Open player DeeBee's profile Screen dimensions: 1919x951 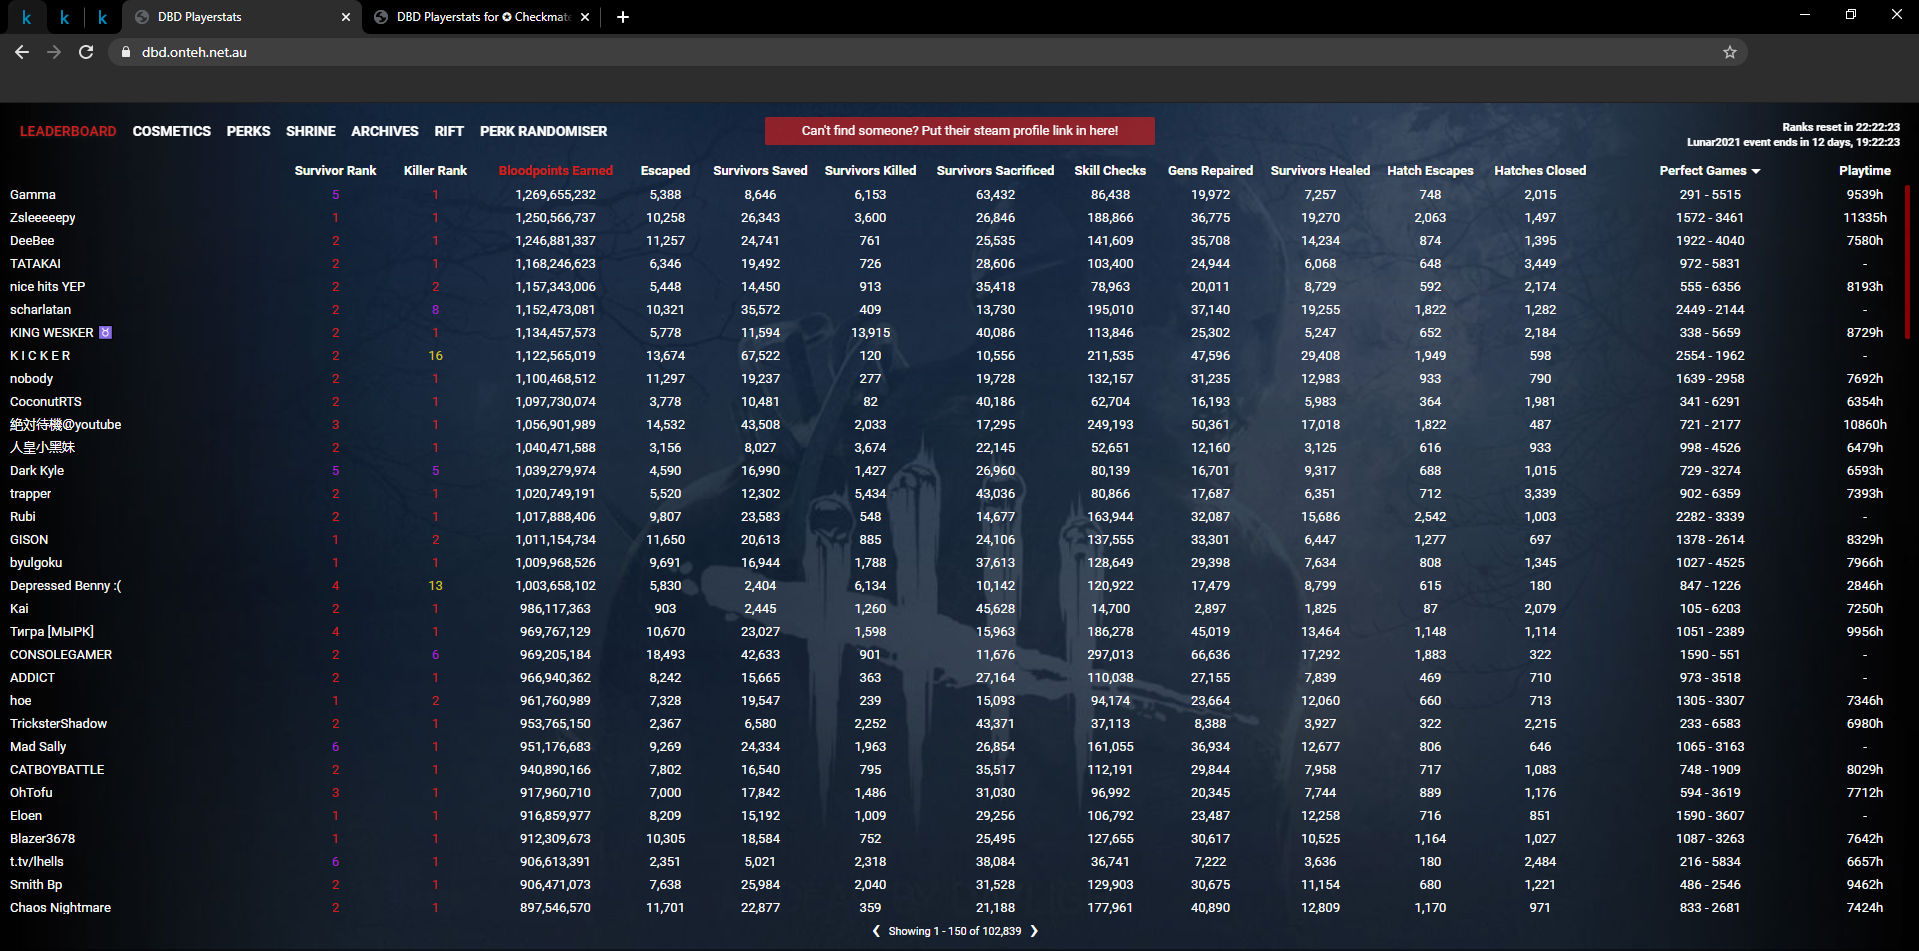(x=32, y=241)
